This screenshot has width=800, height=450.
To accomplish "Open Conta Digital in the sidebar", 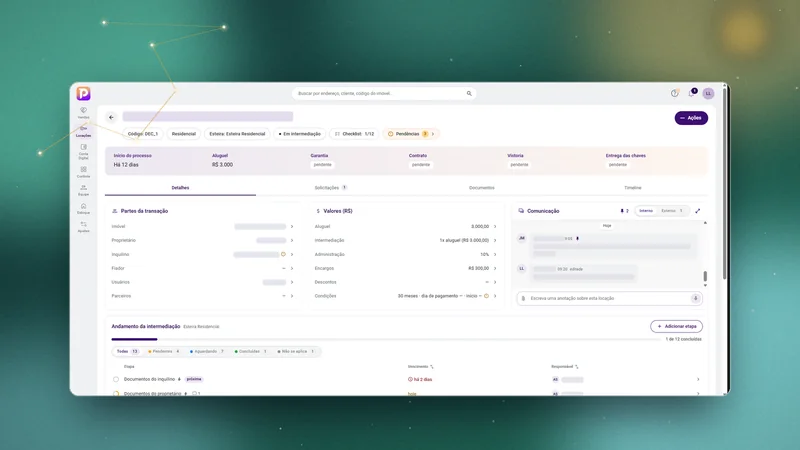I will pos(83,152).
